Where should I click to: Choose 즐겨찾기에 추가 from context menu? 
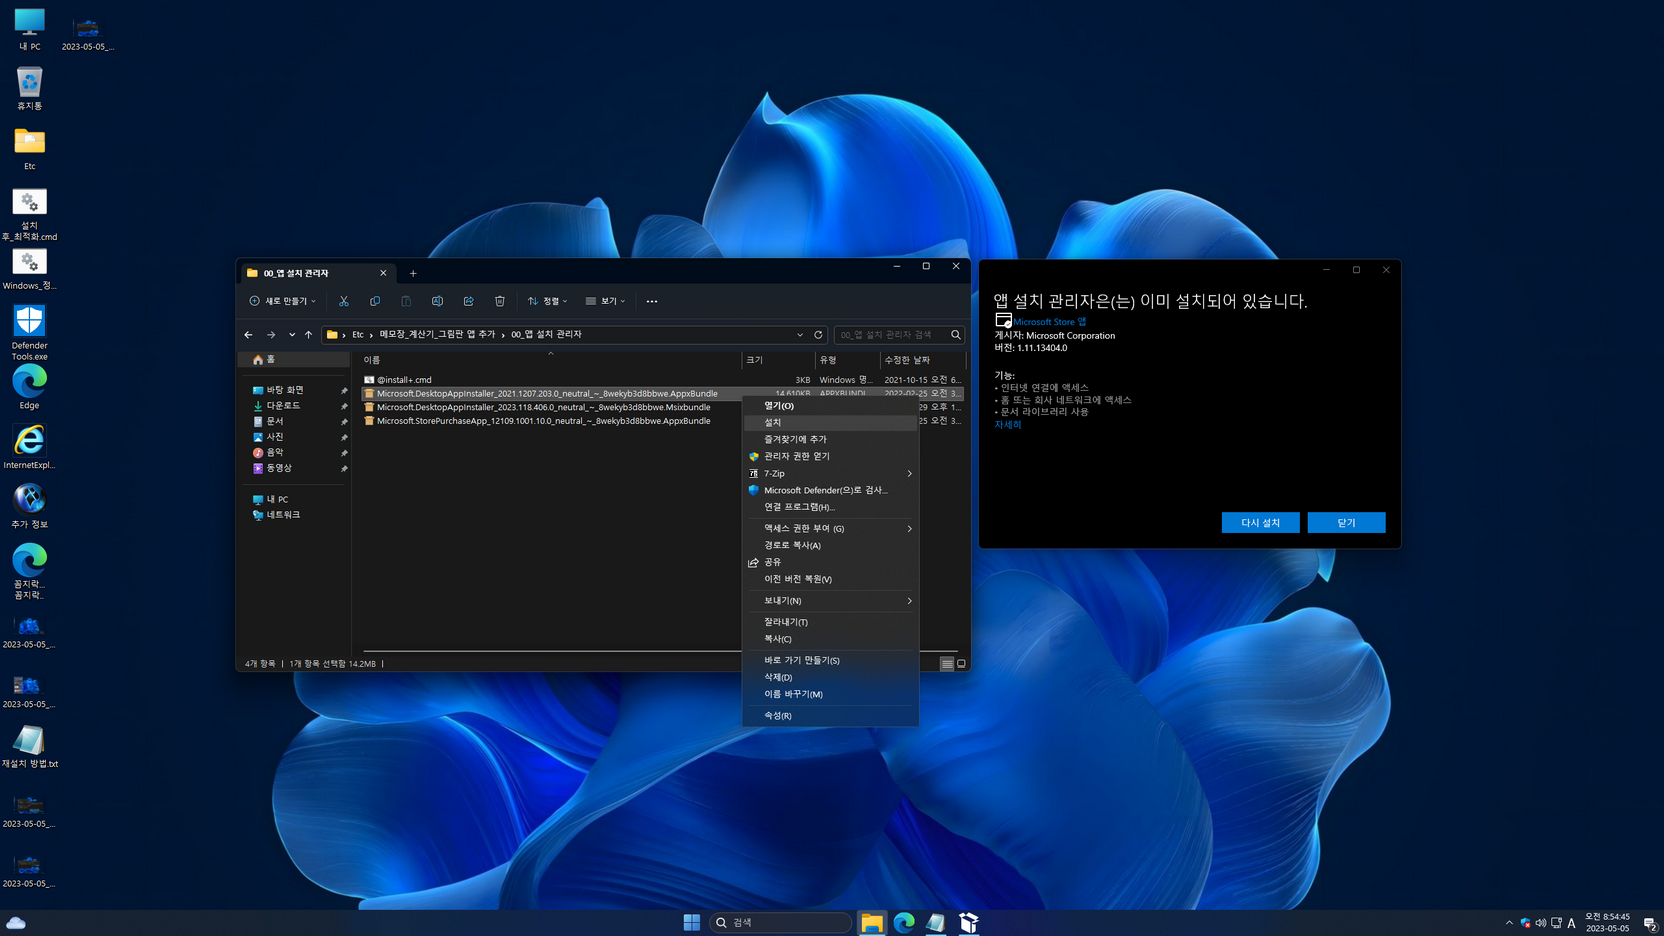coord(831,439)
